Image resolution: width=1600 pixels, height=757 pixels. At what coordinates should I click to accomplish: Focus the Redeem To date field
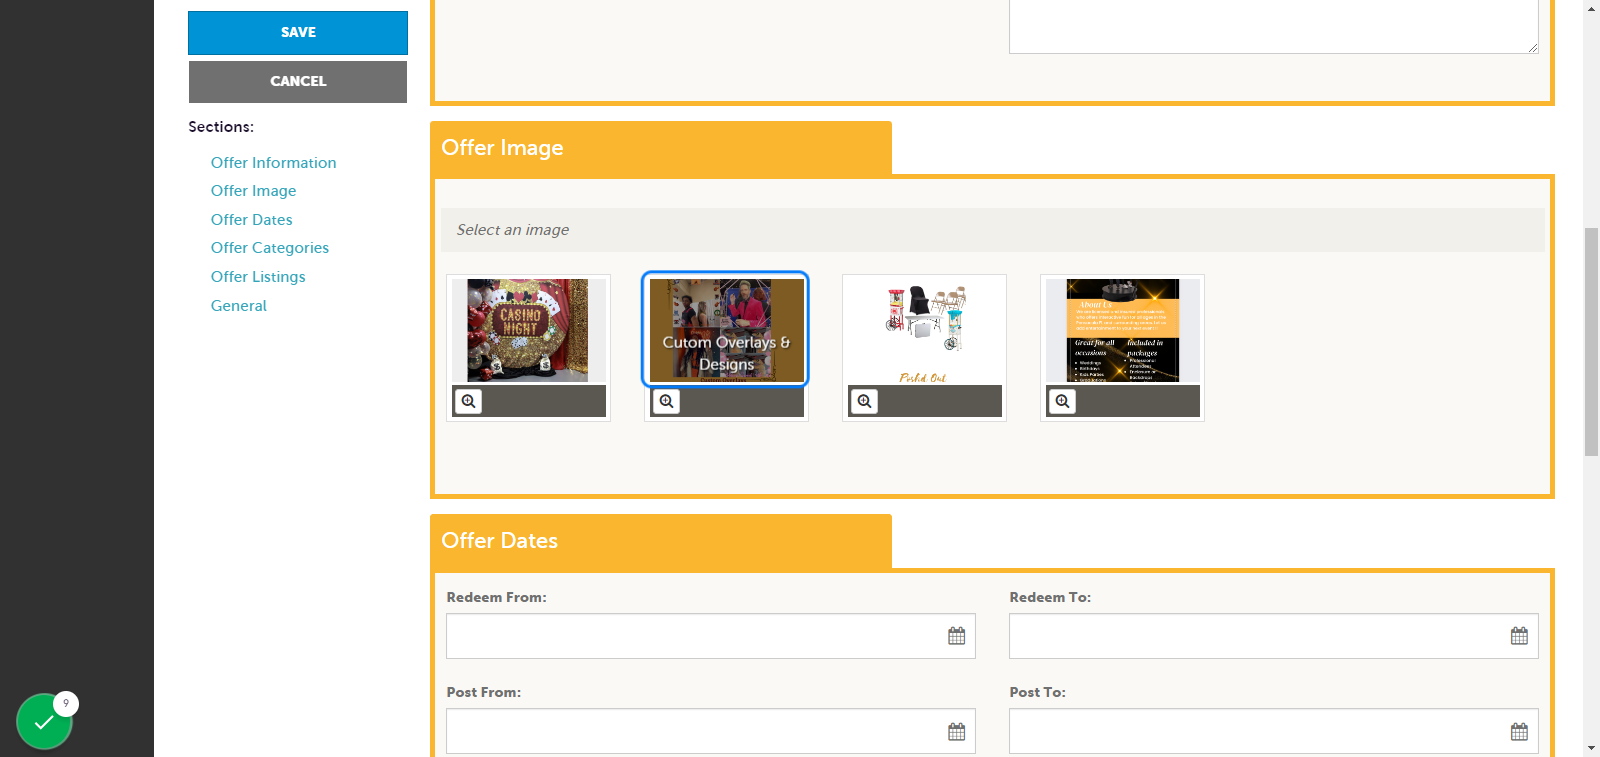[x=1273, y=636]
